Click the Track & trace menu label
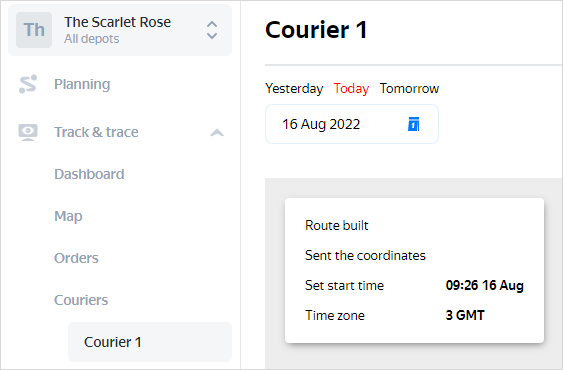Image resolution: width=563 pixels, height=370 pixels. pos(96,132)
